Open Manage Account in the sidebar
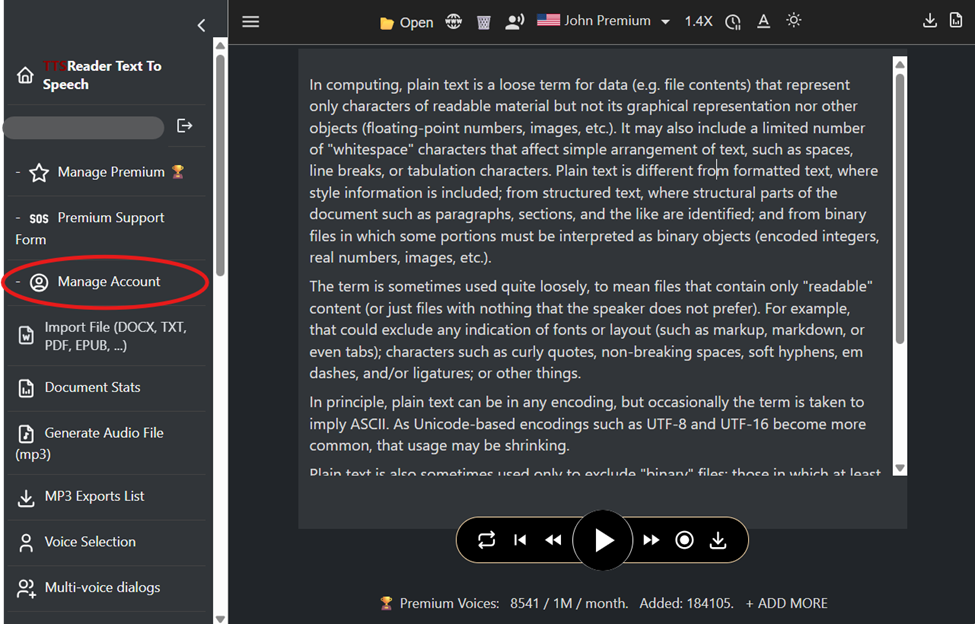 click(108, 282)
